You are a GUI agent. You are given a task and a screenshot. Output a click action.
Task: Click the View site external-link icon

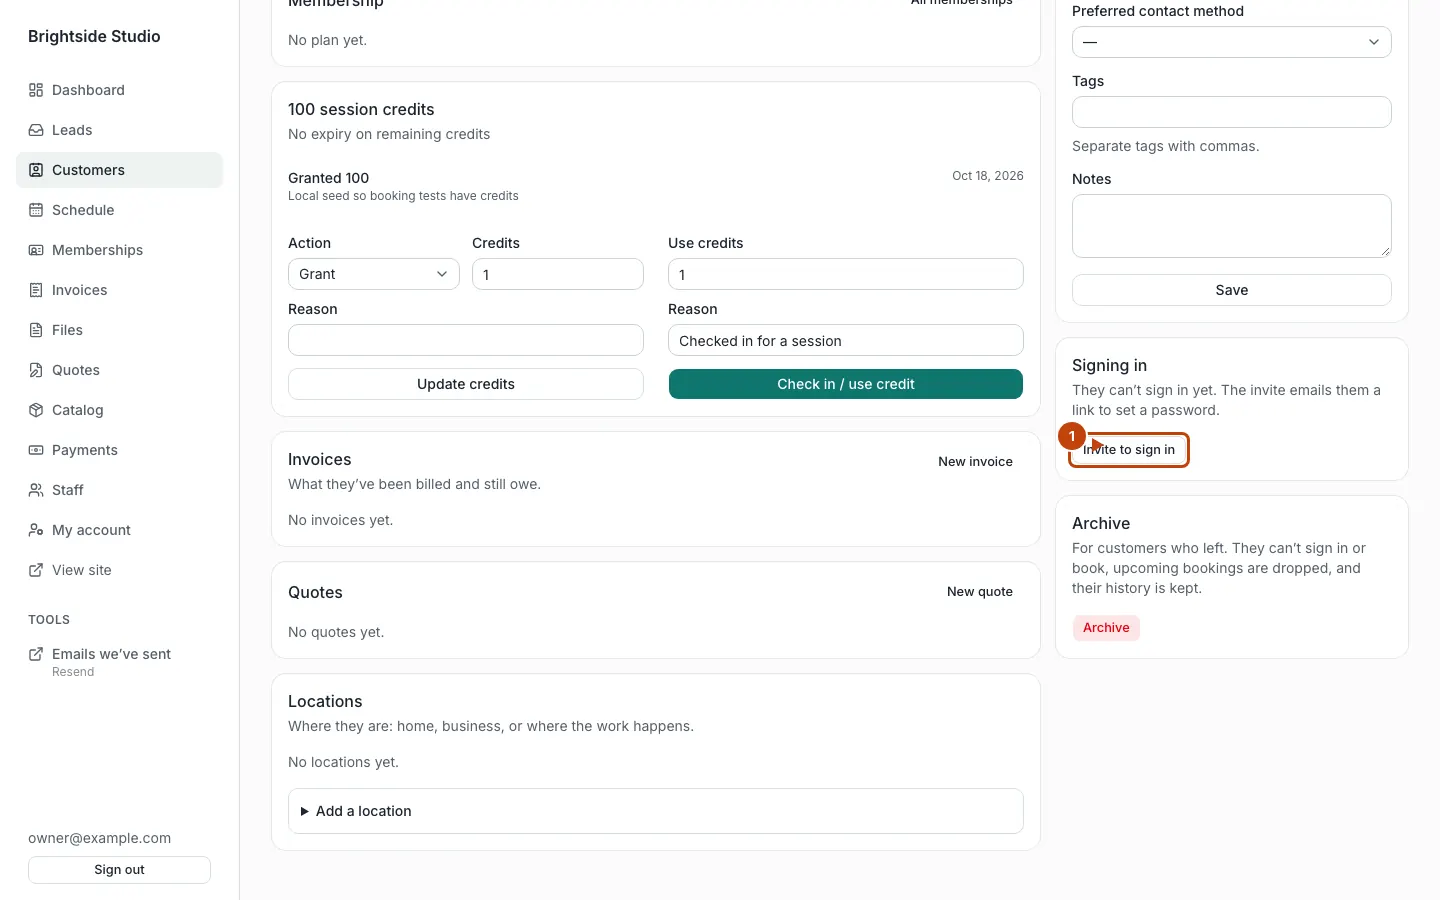pos(36,570)
